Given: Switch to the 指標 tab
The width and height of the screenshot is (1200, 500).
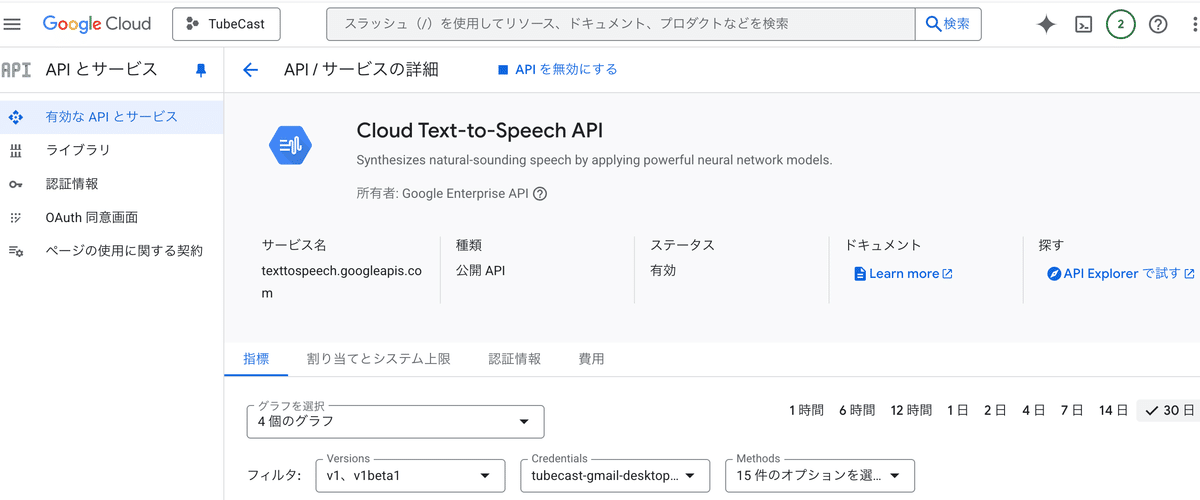Looking at the screenshot, I should click(256, 359).
